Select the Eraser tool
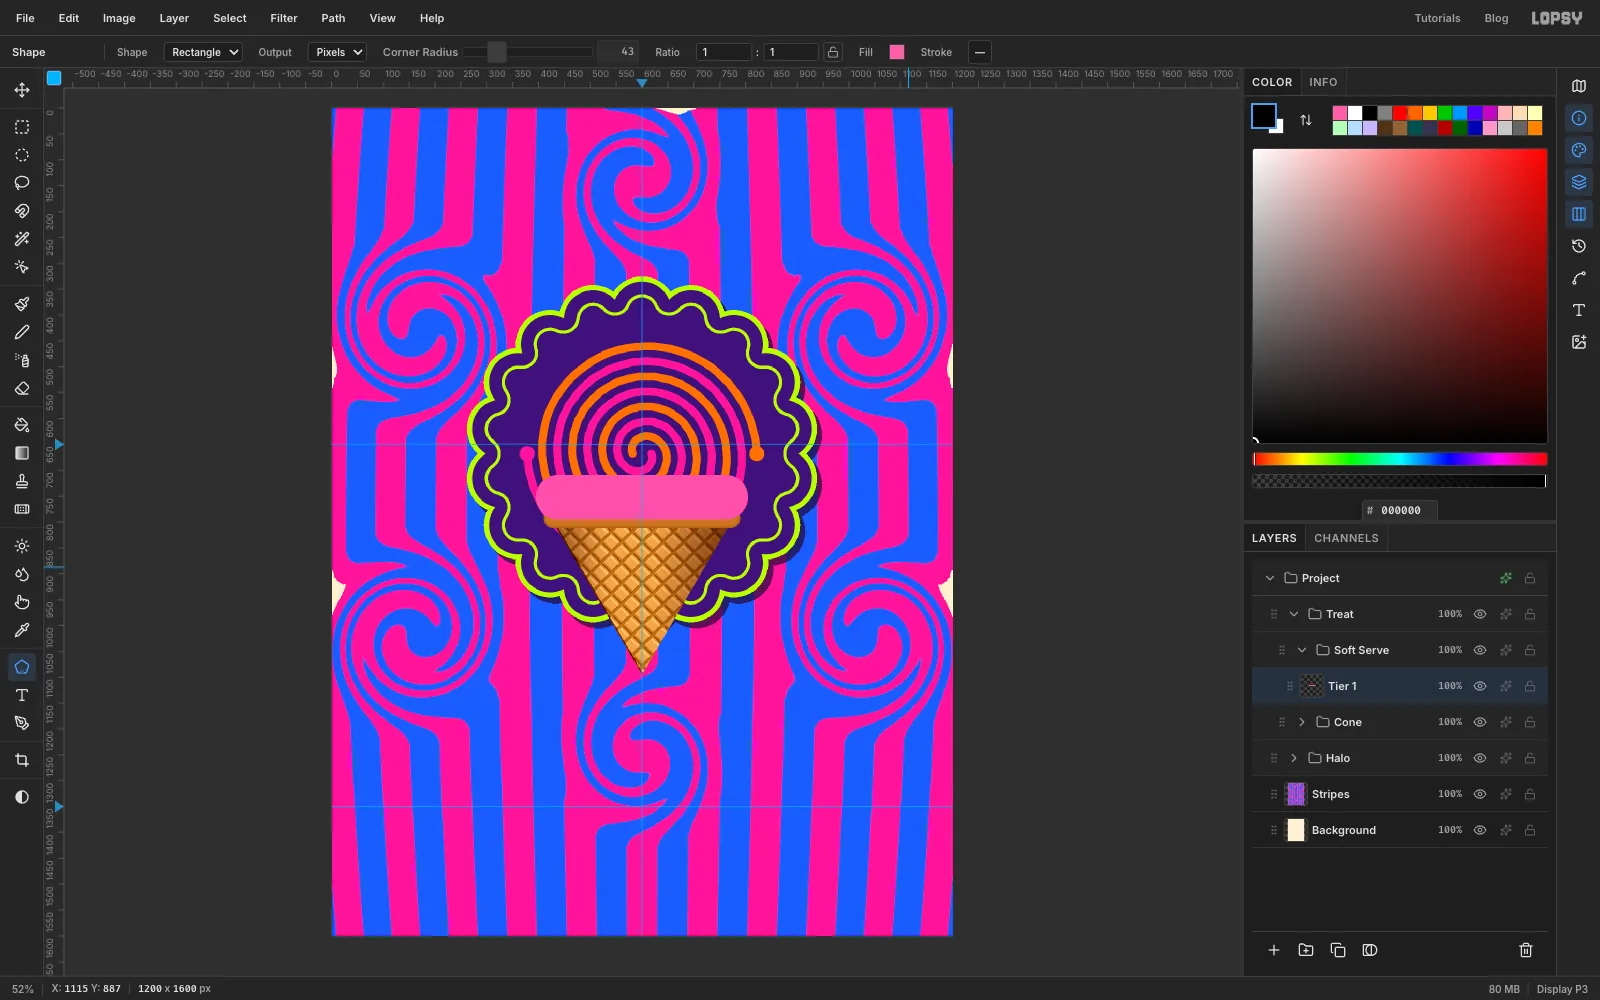The image size is (1600, 1000). click(22, 388)
